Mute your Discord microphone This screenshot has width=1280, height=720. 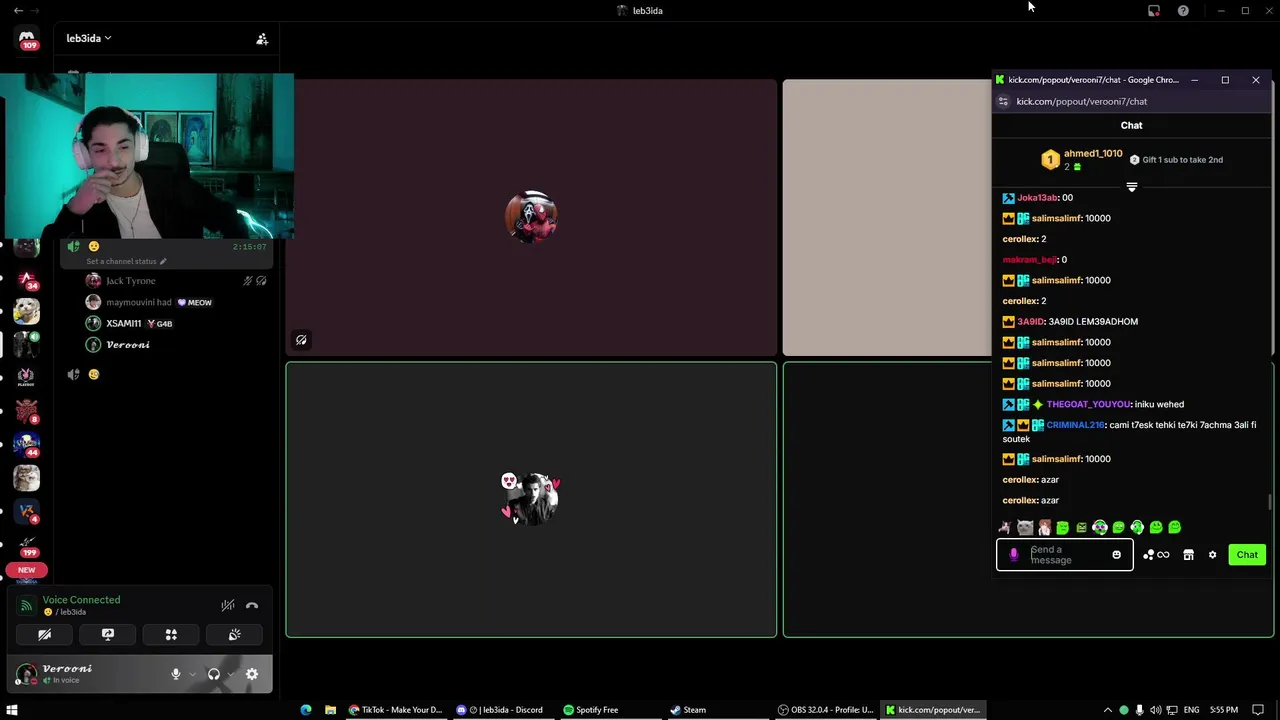[176, 674]
